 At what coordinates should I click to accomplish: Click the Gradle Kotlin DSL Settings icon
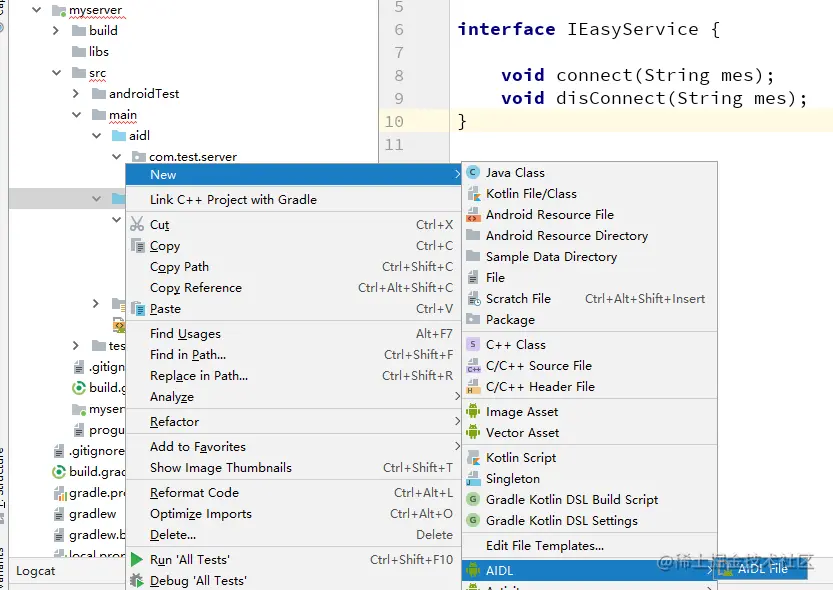pos(473,520)
